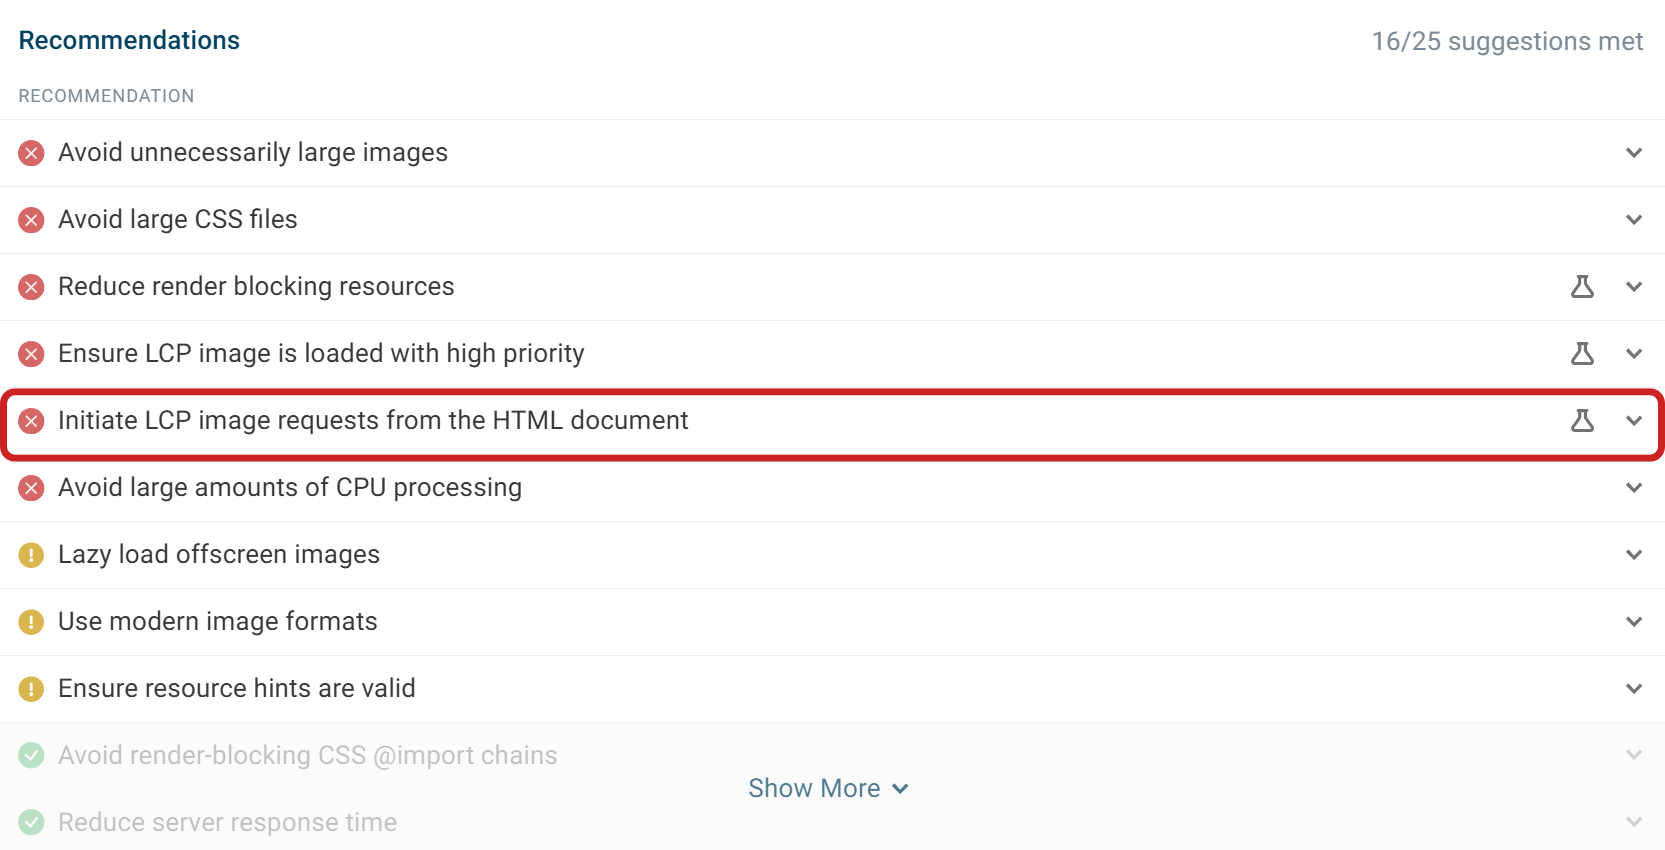
Task: Expand the Avoid large CSS files chevron
Action: pyautogui.click(x=1634, y=220)
